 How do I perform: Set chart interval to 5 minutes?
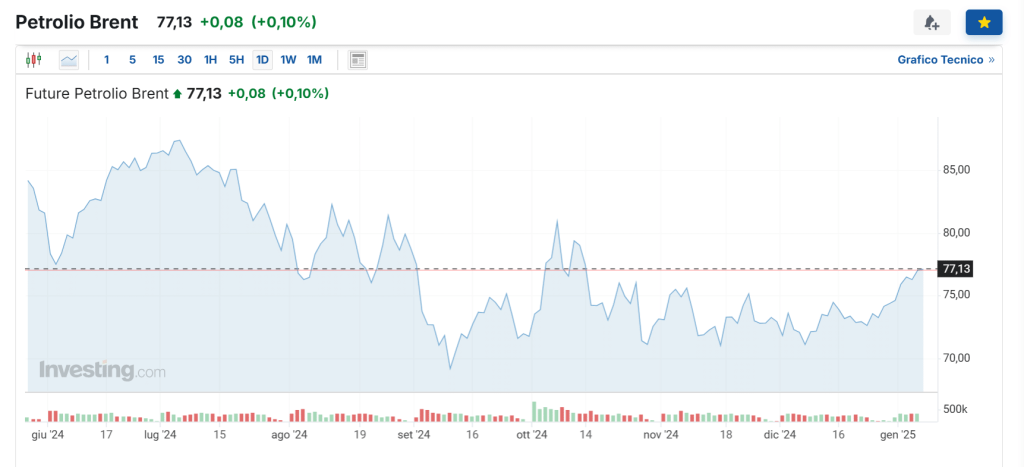pos(132,60)
